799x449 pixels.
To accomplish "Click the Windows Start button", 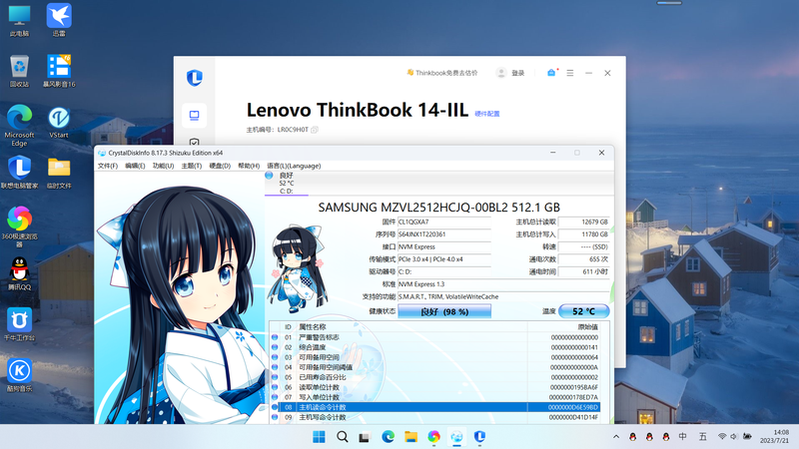I will click(x=319, y=437).
